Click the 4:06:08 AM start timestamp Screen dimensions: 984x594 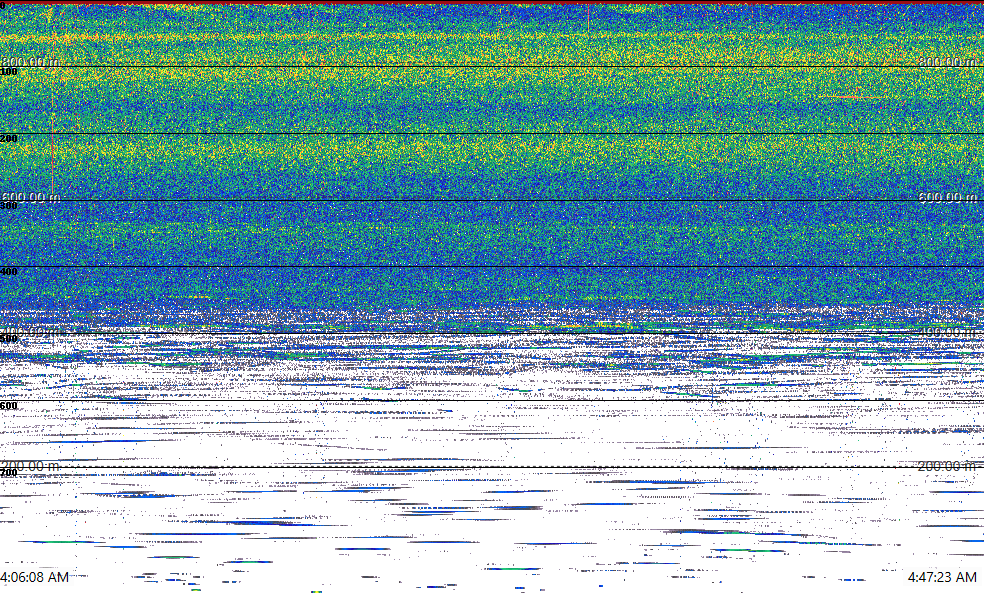point(35,577)
